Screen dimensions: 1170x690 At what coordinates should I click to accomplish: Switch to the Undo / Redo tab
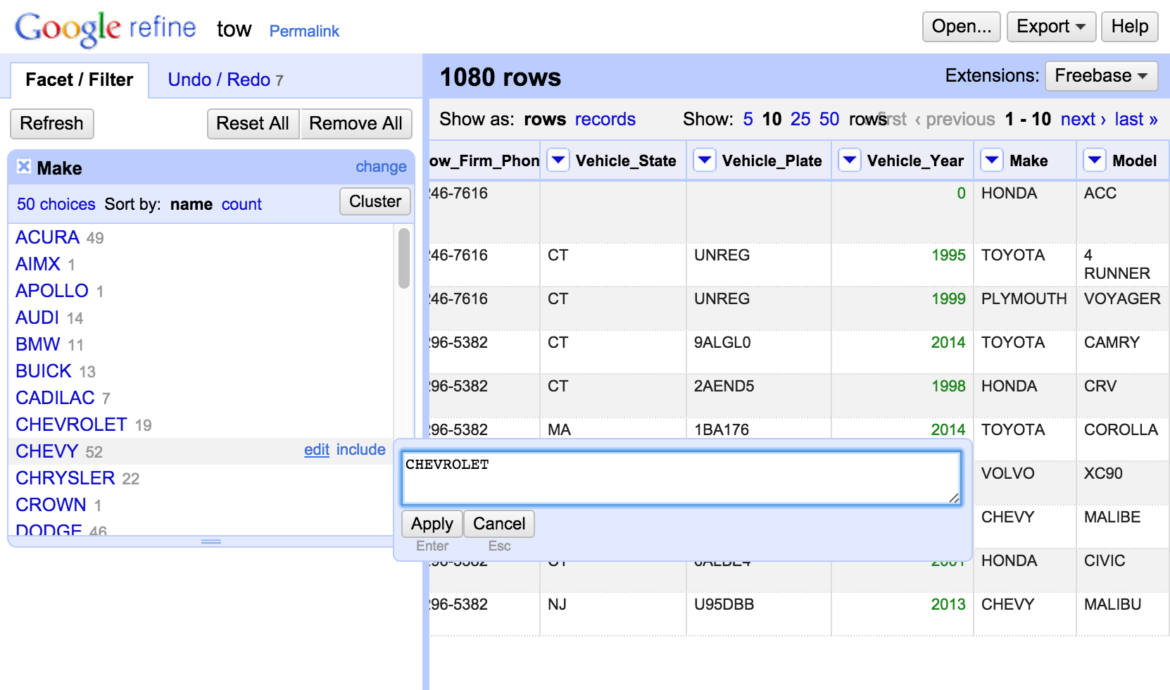(225, 80)
